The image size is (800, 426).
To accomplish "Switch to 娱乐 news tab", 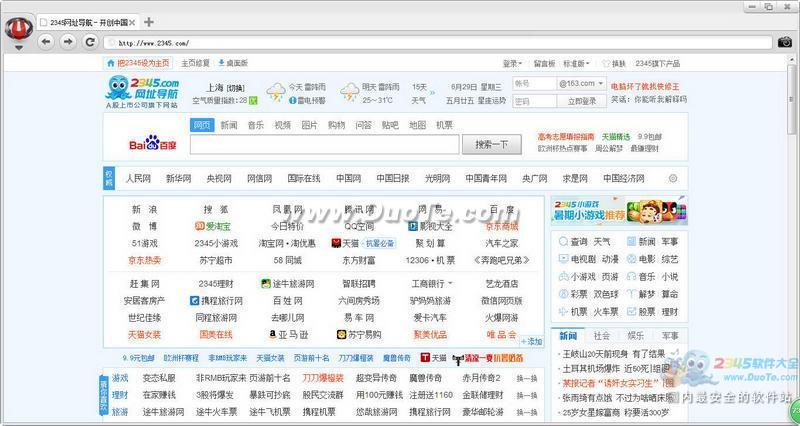I will [636, 336].
